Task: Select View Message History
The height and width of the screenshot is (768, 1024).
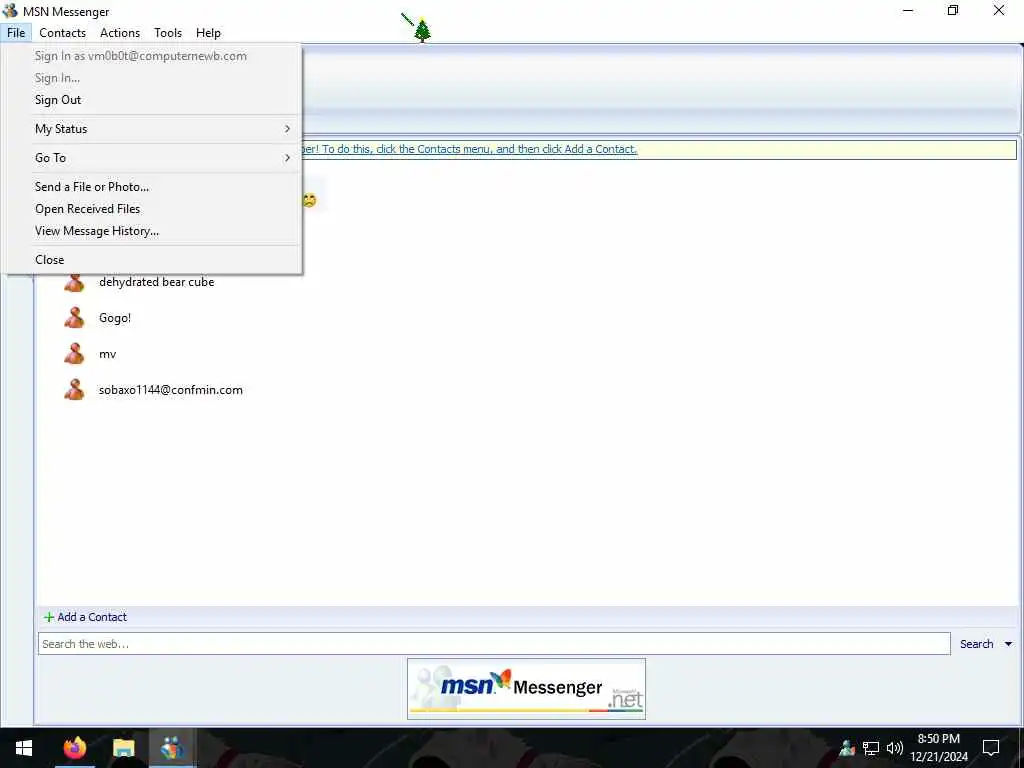Action: (152, 231)
